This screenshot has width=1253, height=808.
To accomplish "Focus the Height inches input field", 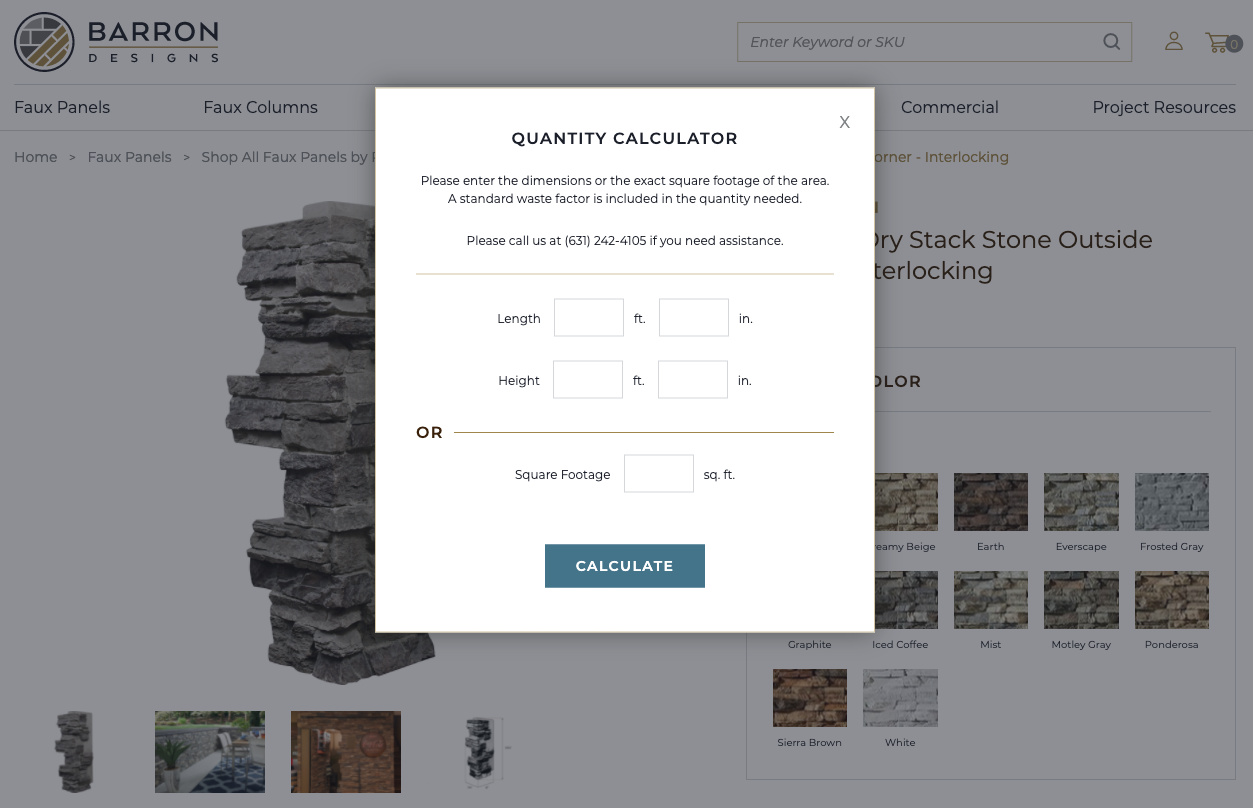I will 693,380.
